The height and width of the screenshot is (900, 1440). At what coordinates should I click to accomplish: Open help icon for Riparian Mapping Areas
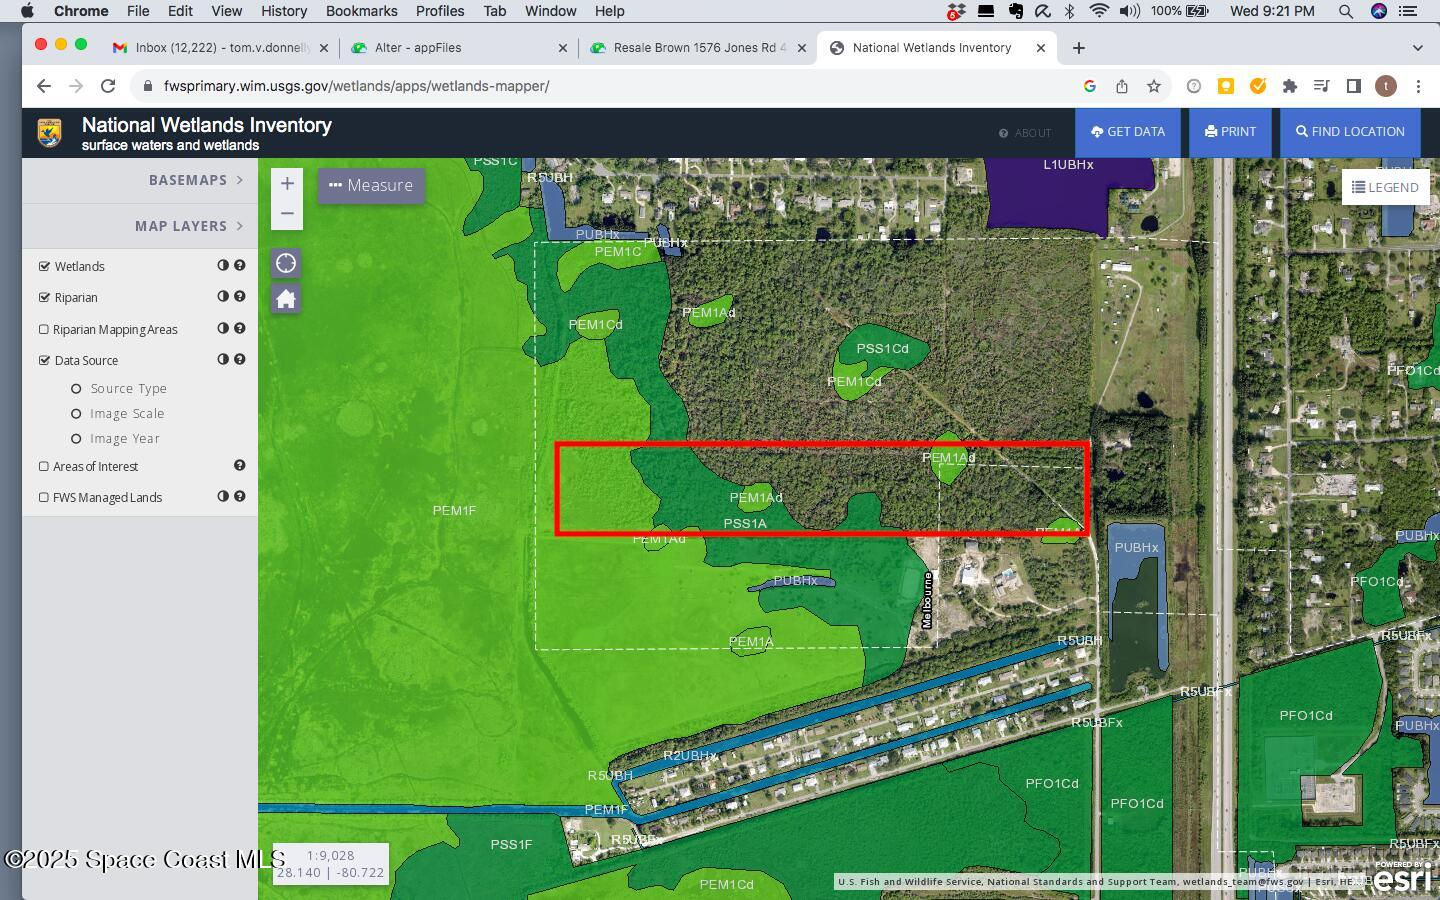240,328
